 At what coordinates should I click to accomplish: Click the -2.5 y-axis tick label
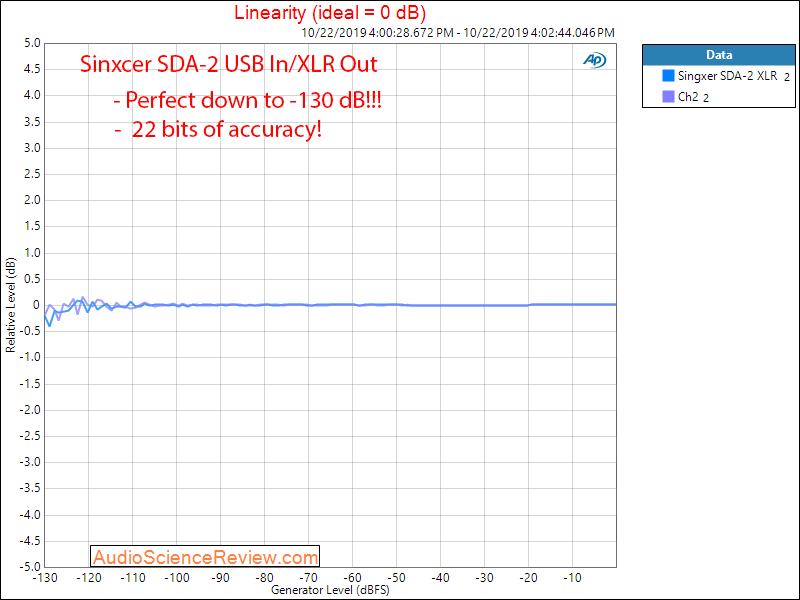click(30, 436)
